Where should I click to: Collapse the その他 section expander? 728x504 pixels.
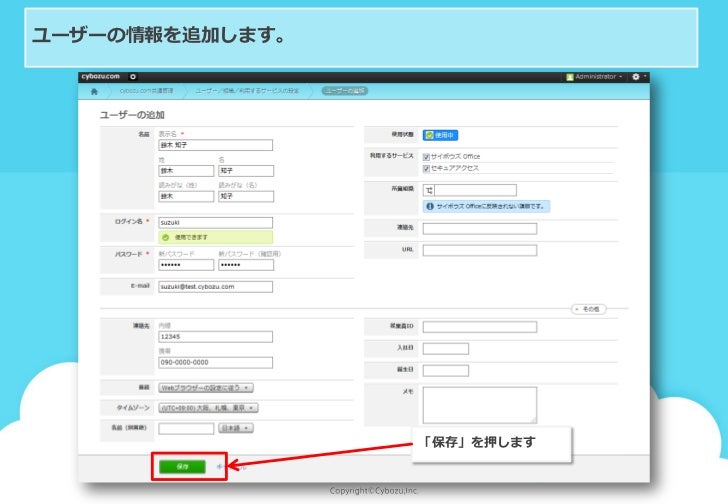(588, 309)
